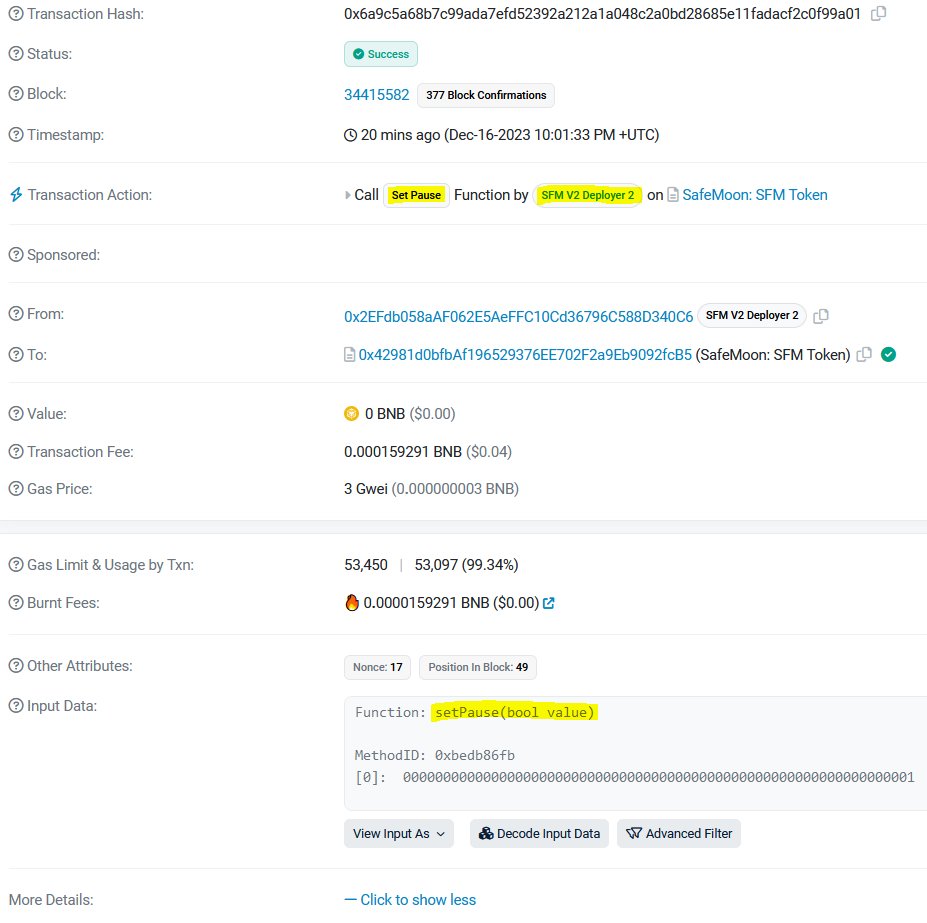Open SafeMoon: SFM Token link
This screenshot has height=923, width=927.
point(755,195)
